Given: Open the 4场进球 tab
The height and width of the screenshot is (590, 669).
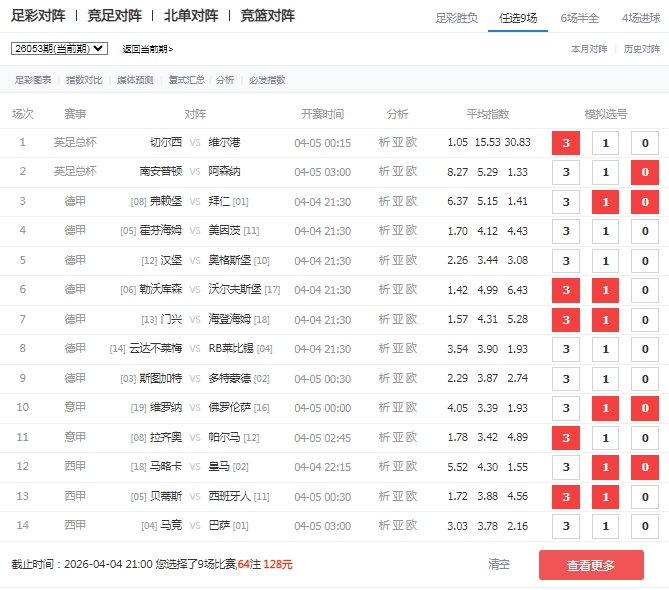Looking at the screenshot, I should click(640, 18).
